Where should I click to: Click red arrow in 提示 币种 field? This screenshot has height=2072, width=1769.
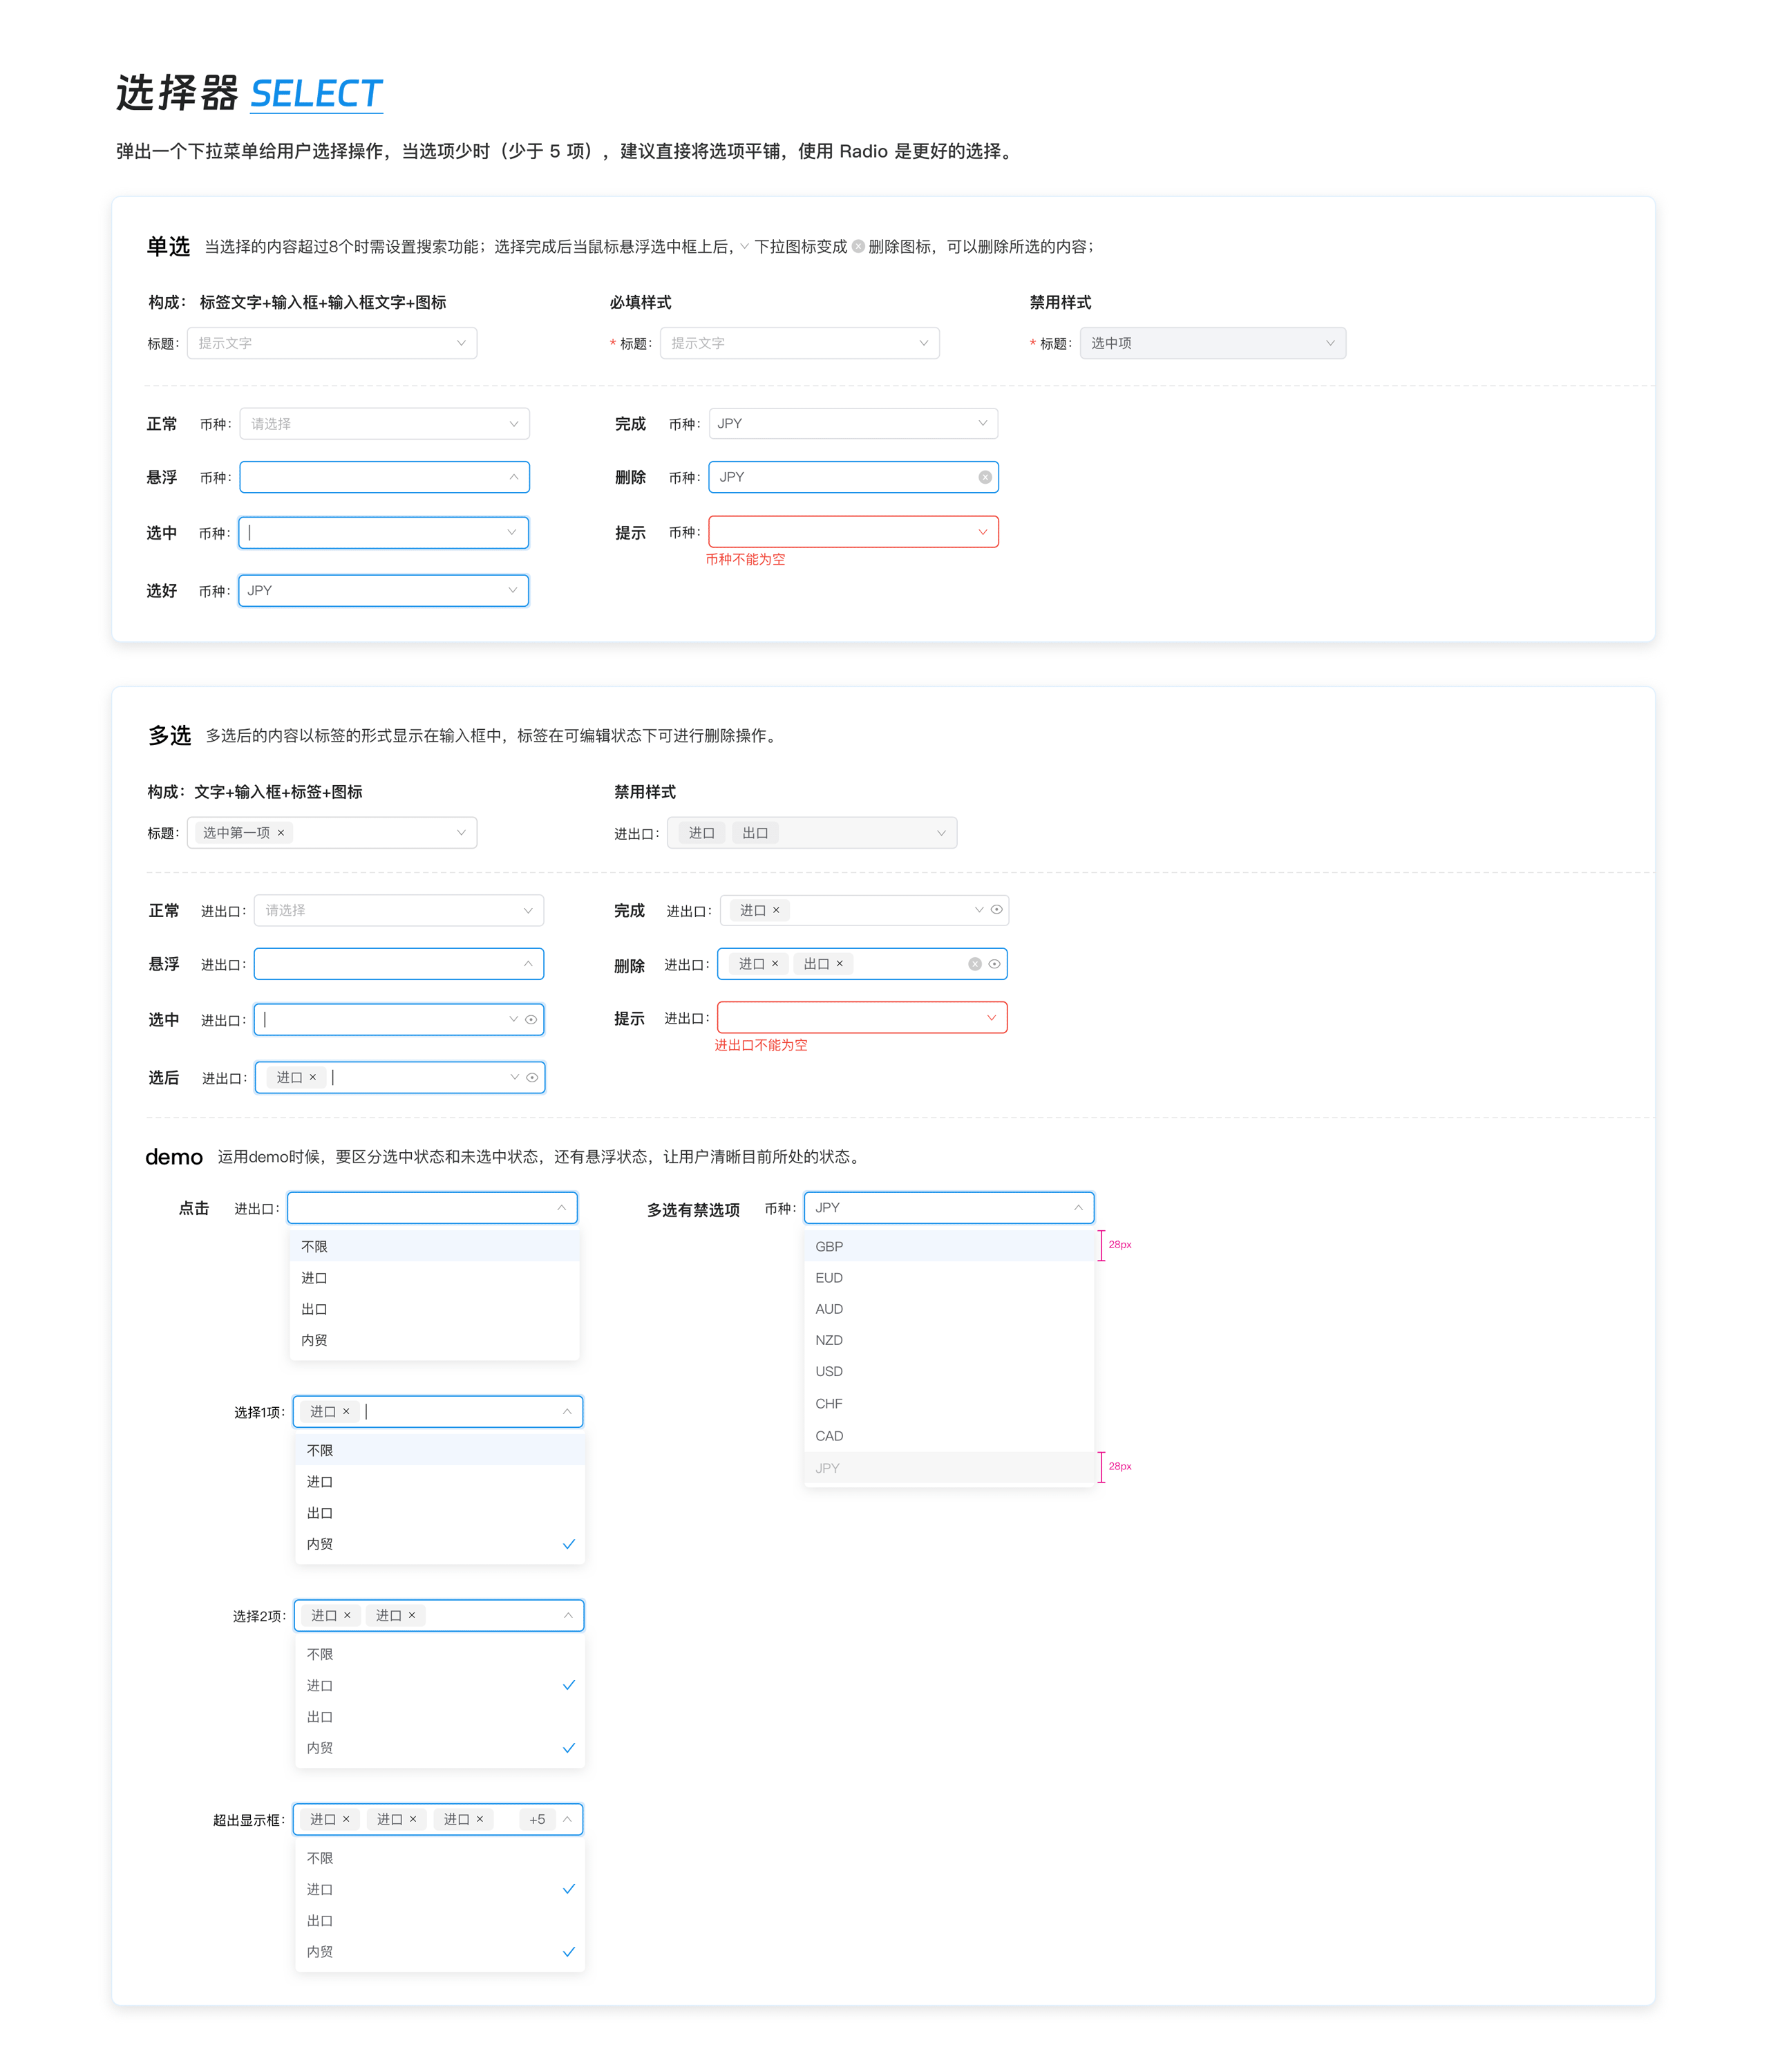click(982, 532)
